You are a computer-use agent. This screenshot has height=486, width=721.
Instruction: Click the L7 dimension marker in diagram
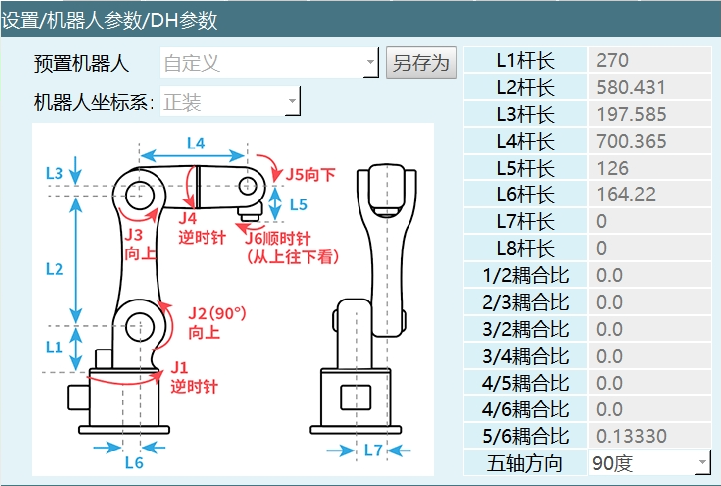coord(372,451)
